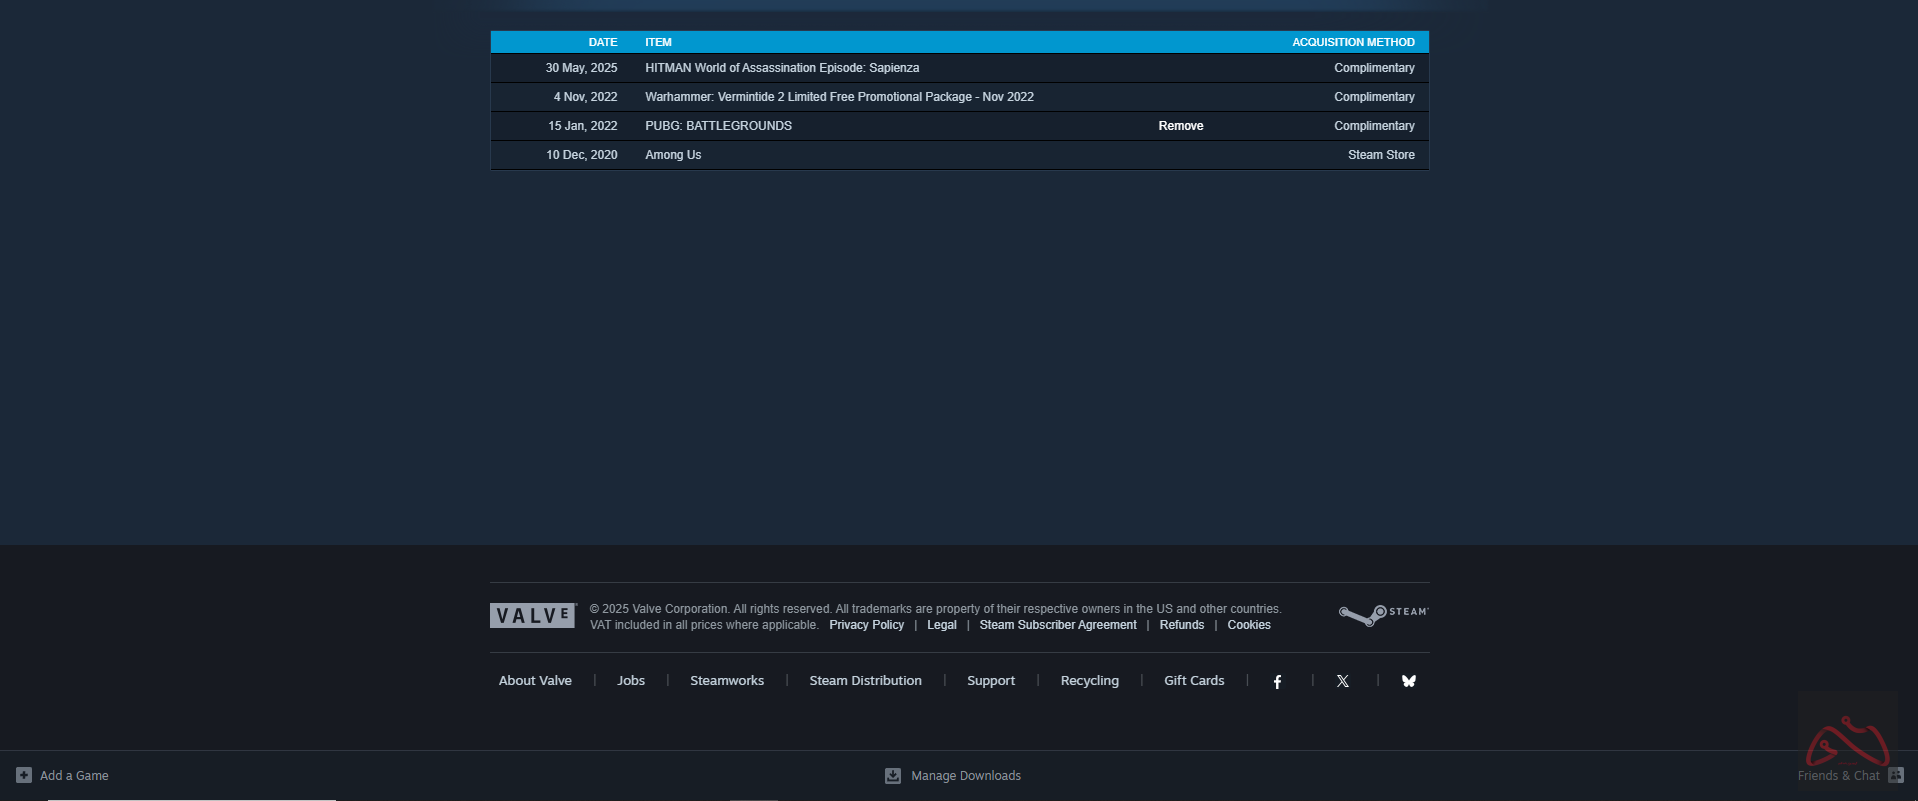The height and width of the screenshot is (801, 1918).
Task: Click the Valve logo in footer
Action: coord(532,616)
